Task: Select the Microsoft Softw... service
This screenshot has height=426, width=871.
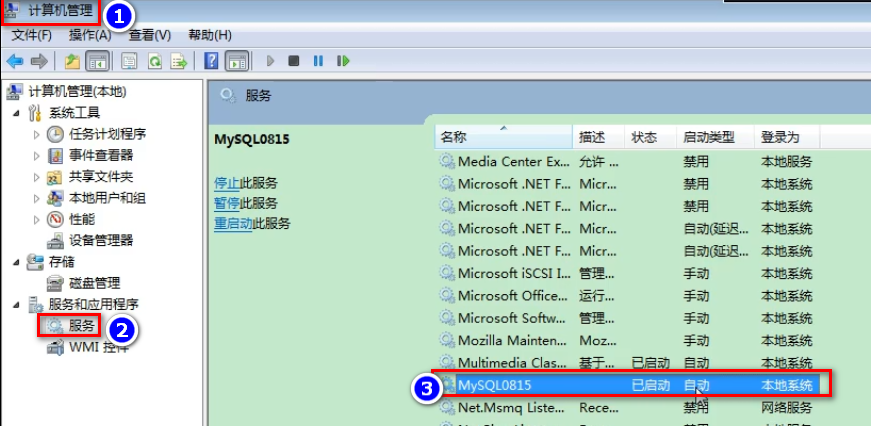Action: click(511, 318)
